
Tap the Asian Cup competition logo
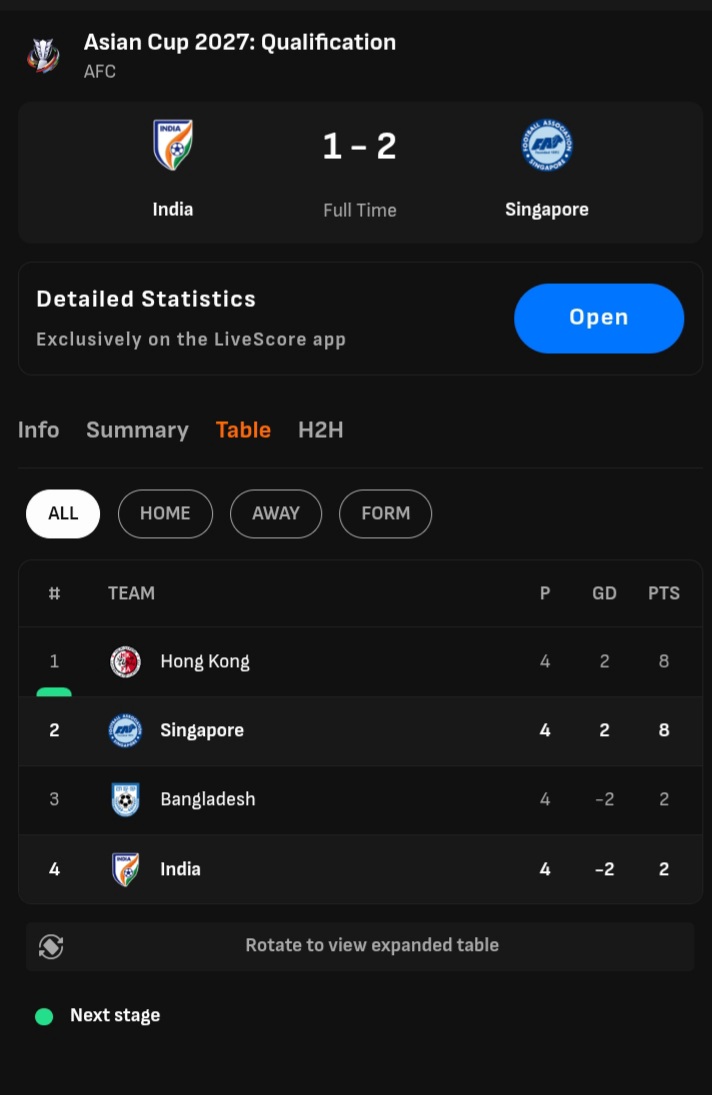[x=43, y=55]
